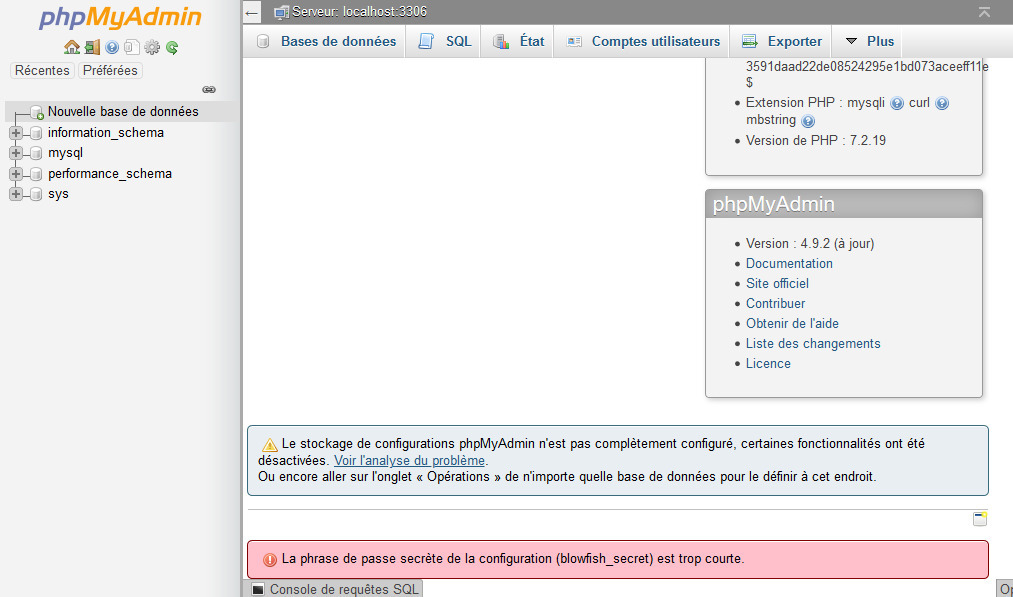
Task: Click the blowfish_secret error message text
Action: [513, 559]
